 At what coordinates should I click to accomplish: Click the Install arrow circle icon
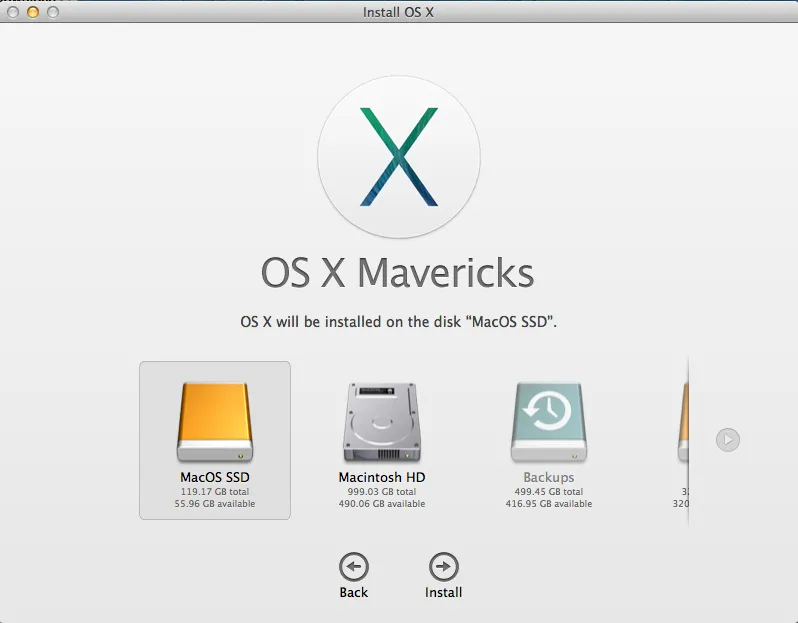[x=444, y=567]
